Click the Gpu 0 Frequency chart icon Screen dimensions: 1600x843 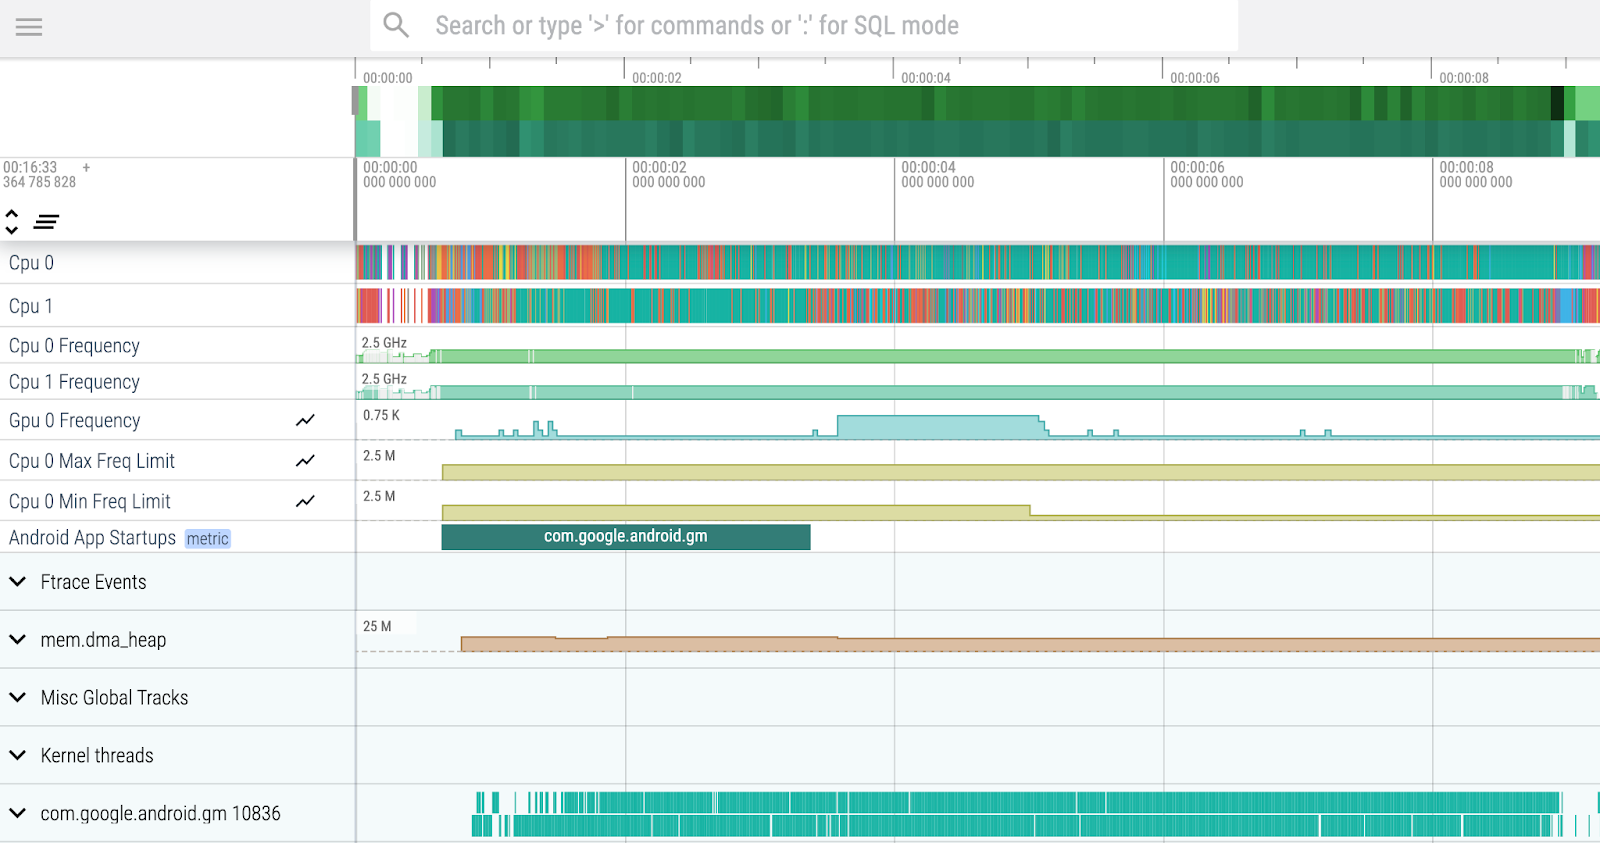pyautogui.click(x=305, y=421)
